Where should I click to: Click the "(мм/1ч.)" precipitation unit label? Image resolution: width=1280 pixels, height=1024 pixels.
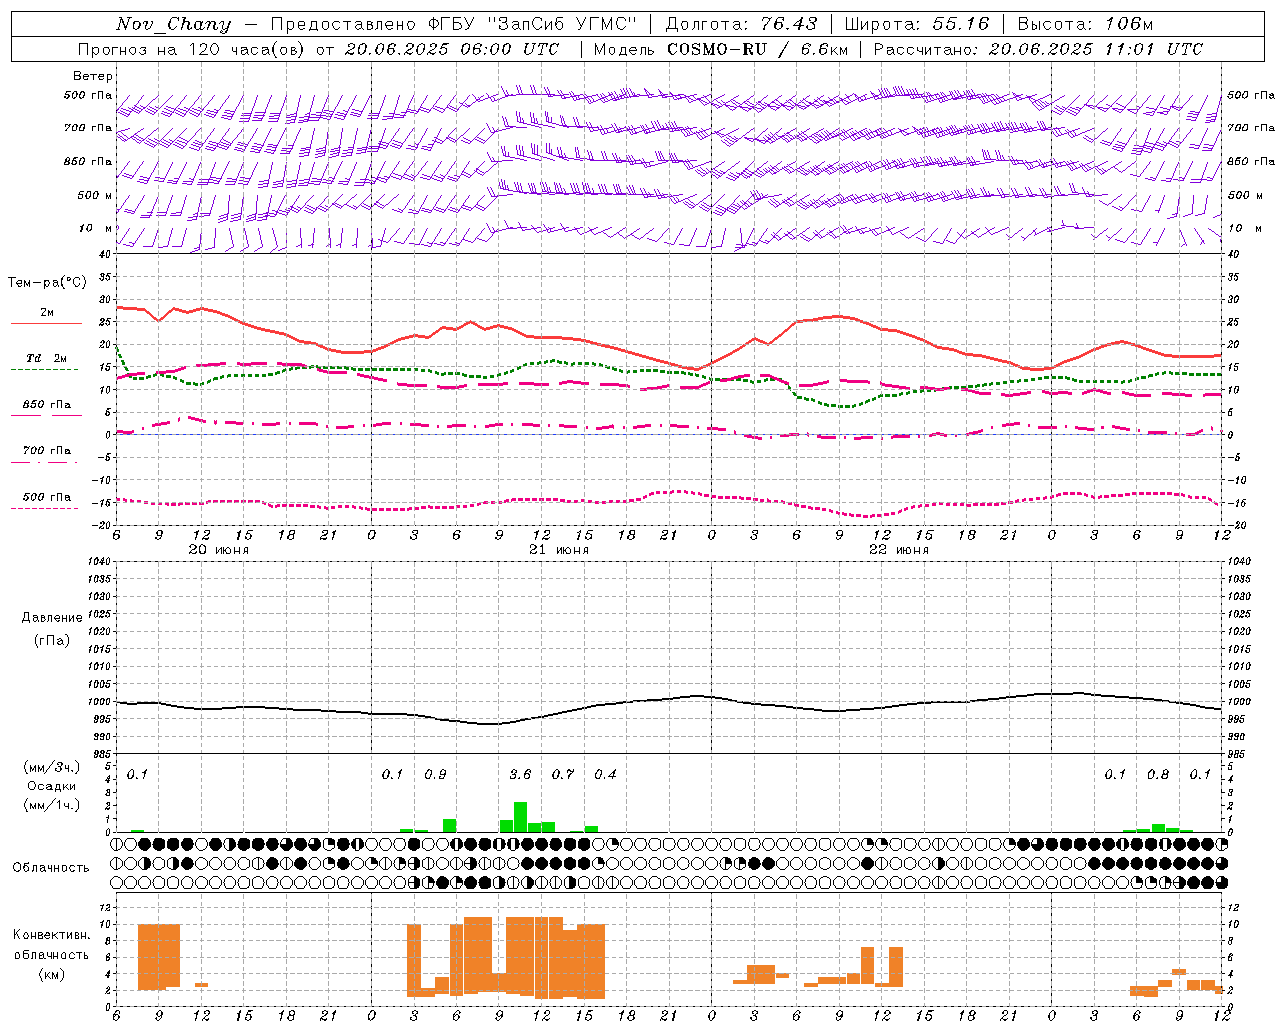click(x=52, y=805)
